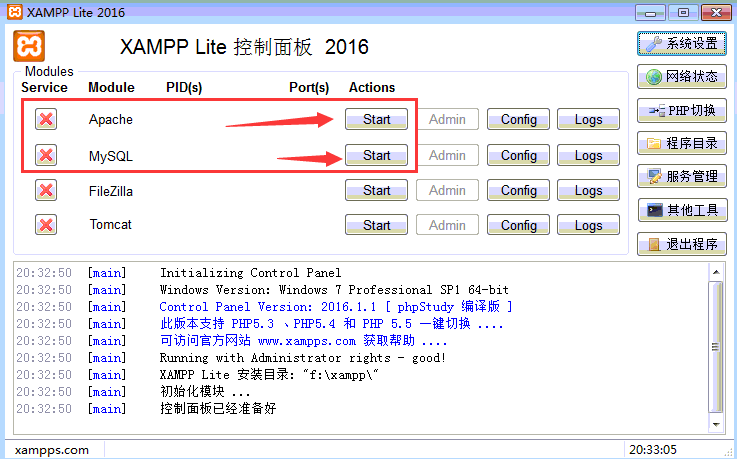The width and height of the screenshot is (737, 459).
Task: Open the PHP切换 version switcher
Action: coord(682,110)
